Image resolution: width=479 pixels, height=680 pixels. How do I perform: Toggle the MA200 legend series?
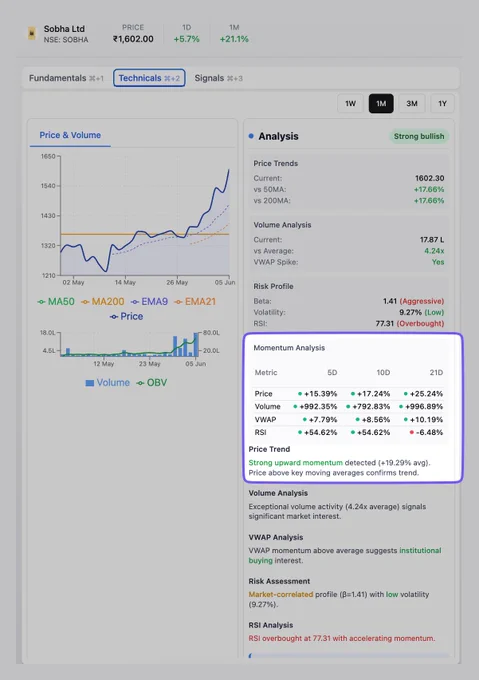(x=102, y=301)
